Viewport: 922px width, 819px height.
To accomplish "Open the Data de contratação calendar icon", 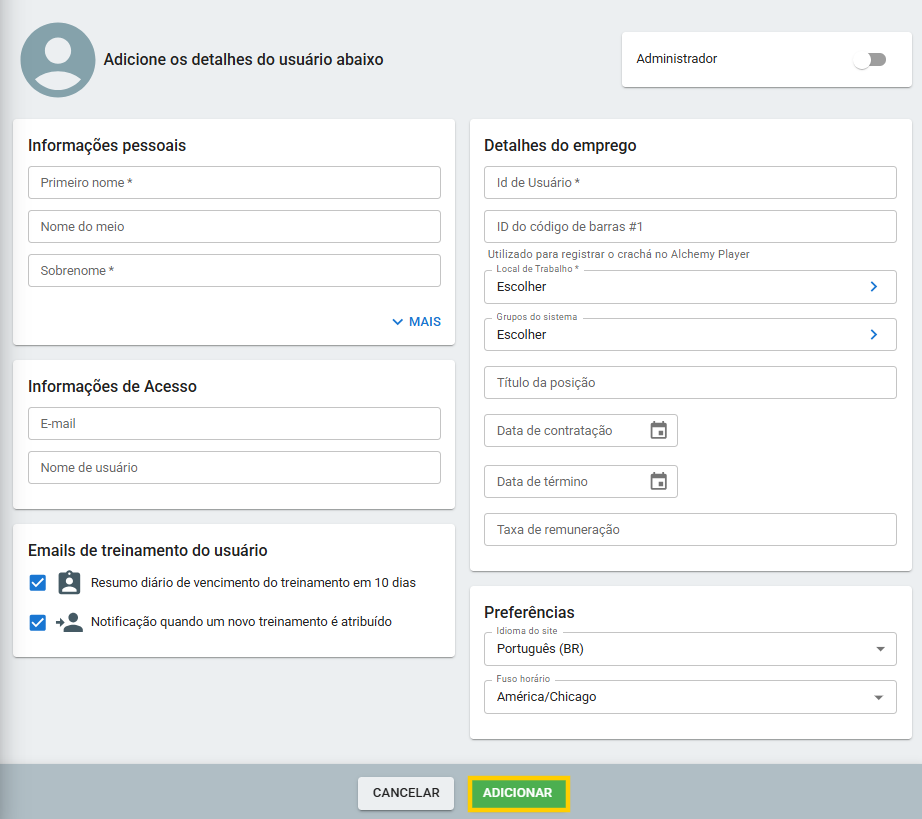I will [x=658, y=431].
